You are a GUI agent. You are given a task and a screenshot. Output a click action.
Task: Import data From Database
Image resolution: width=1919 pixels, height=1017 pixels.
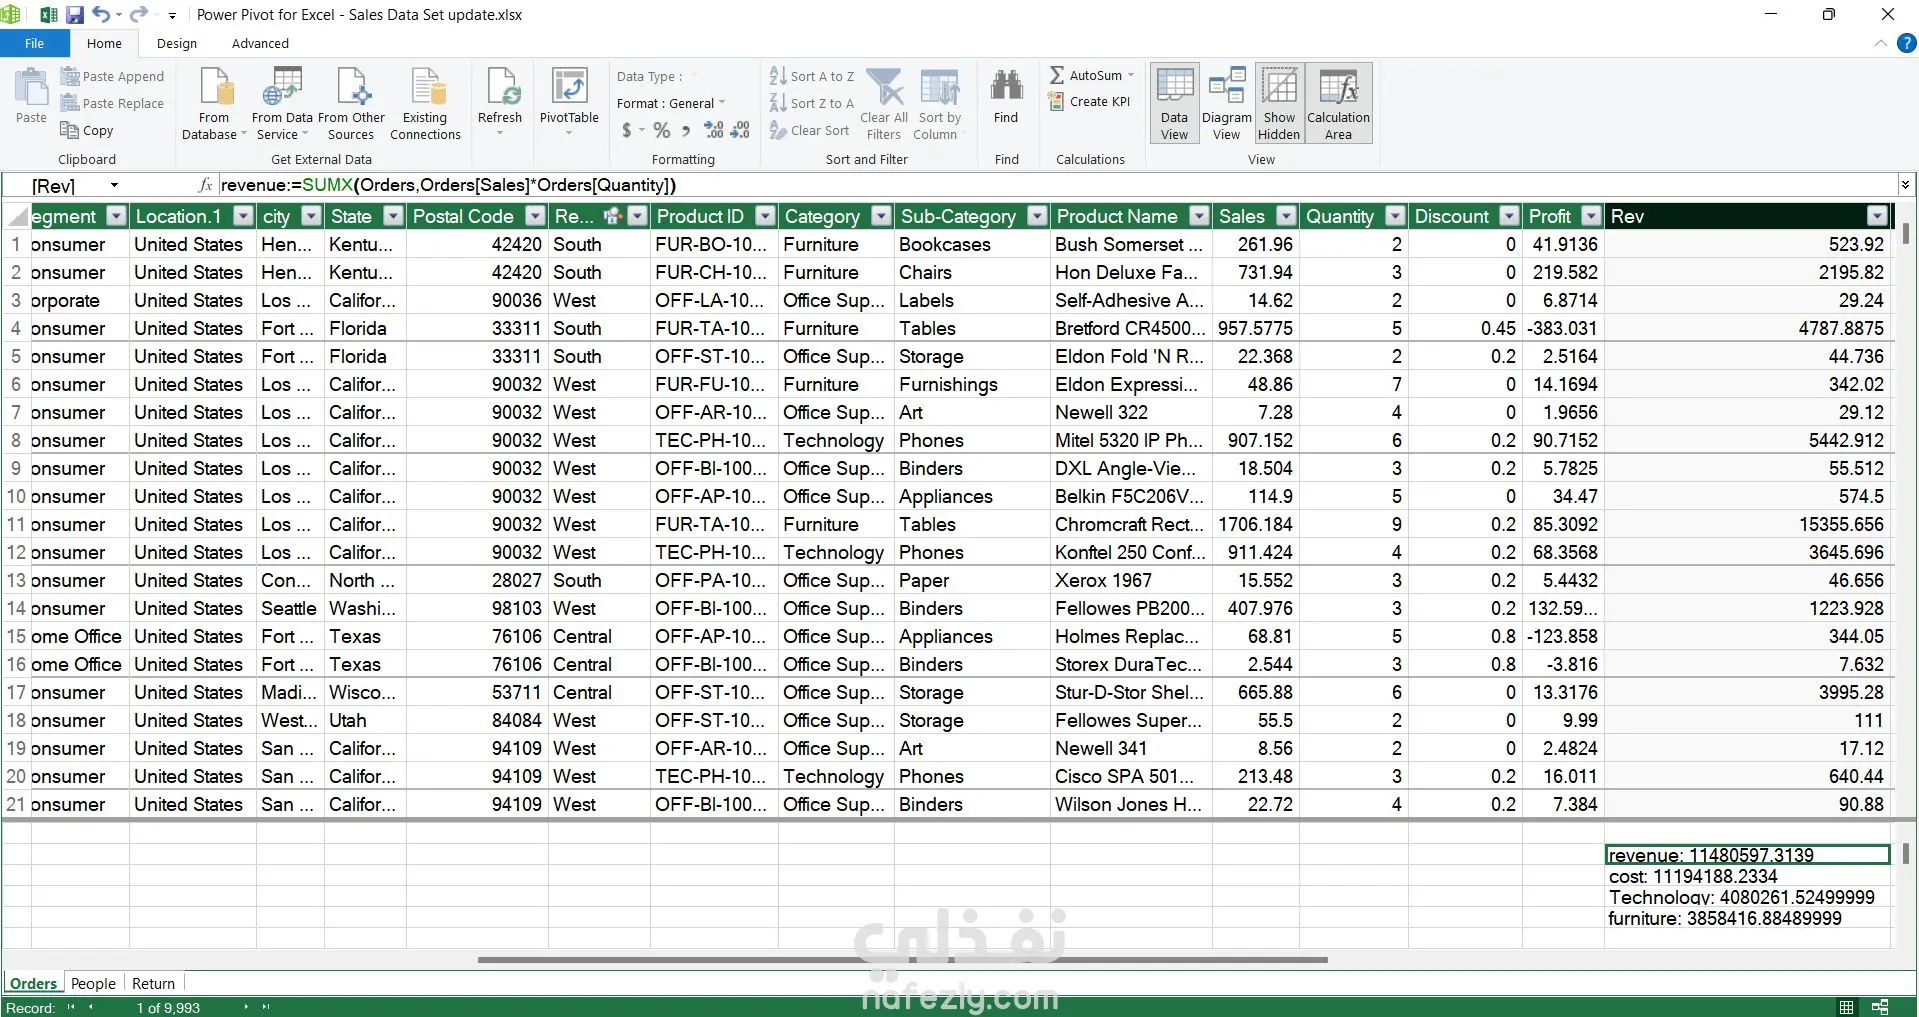pyautogui.click(x=214, y=104)
